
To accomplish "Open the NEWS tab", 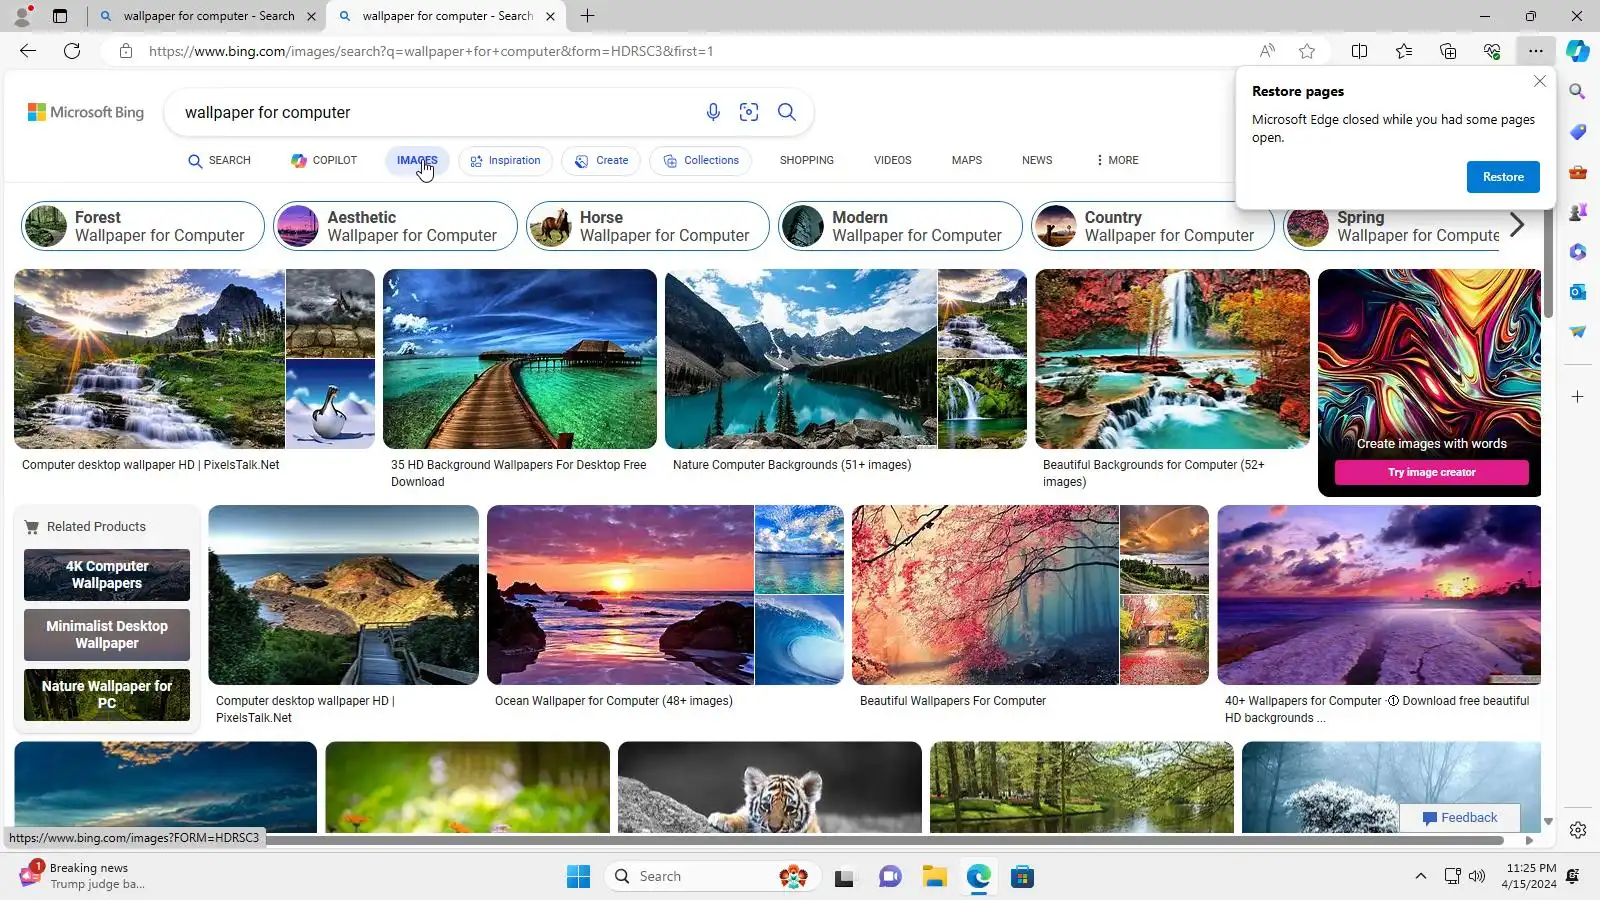I will (1037, 160).
